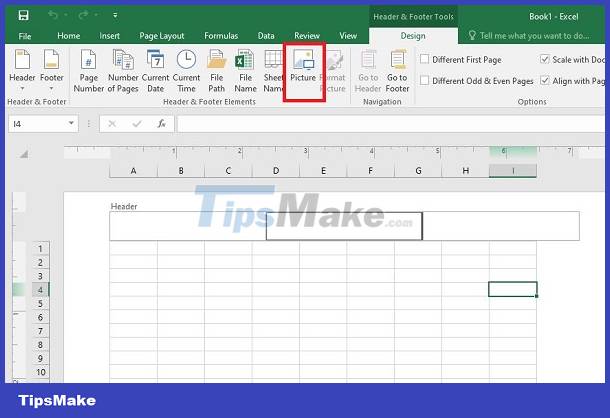Open the Redo history dropdown arrow

pos(96,16)
